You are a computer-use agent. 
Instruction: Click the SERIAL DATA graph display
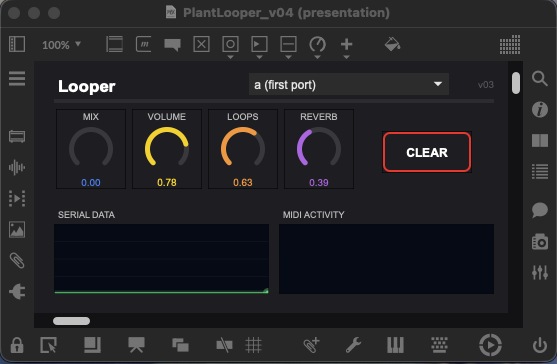(x=161, y=259)
